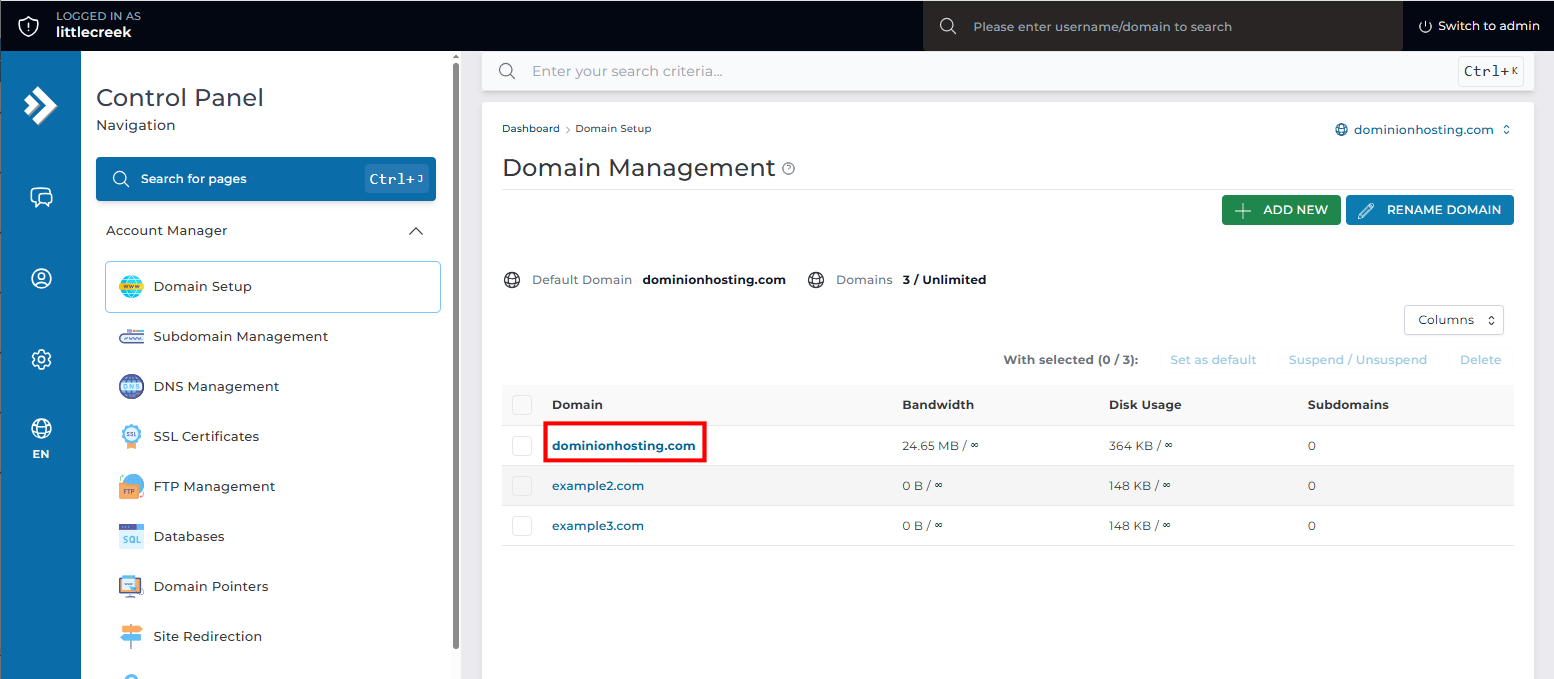Open the user profile icon in sidebar
Viewport: 1554px width, 679px height.
pyautogui.click(x=41, y=278)
